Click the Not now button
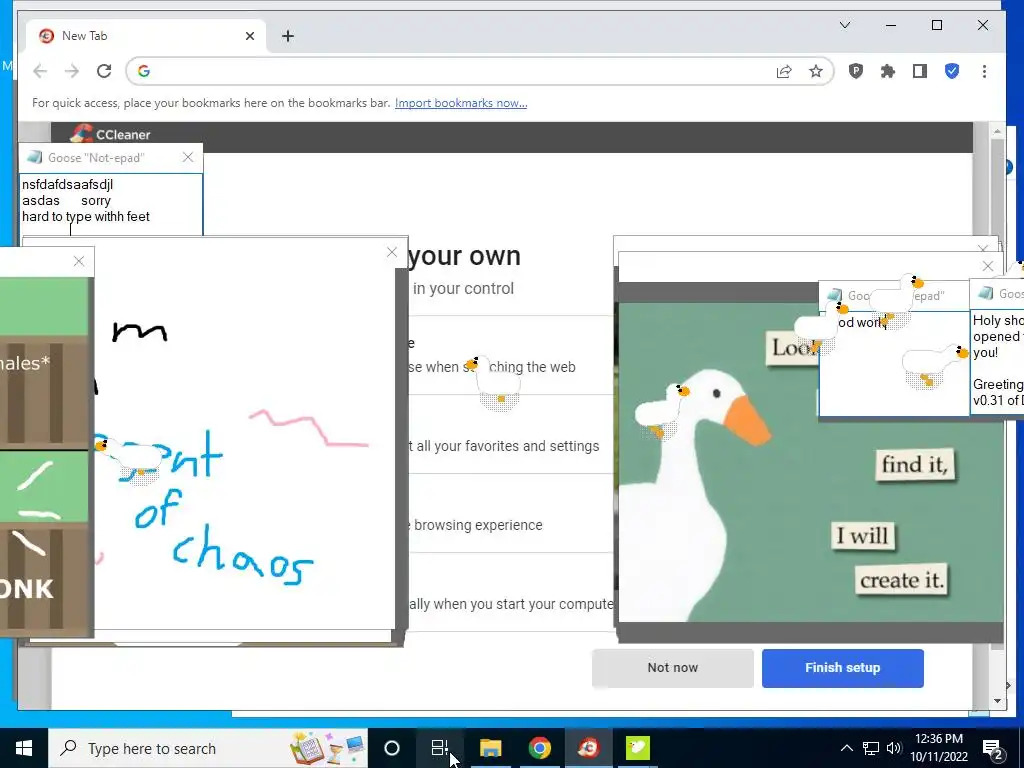The image size is (1024, 768). [x=673, y=667]
